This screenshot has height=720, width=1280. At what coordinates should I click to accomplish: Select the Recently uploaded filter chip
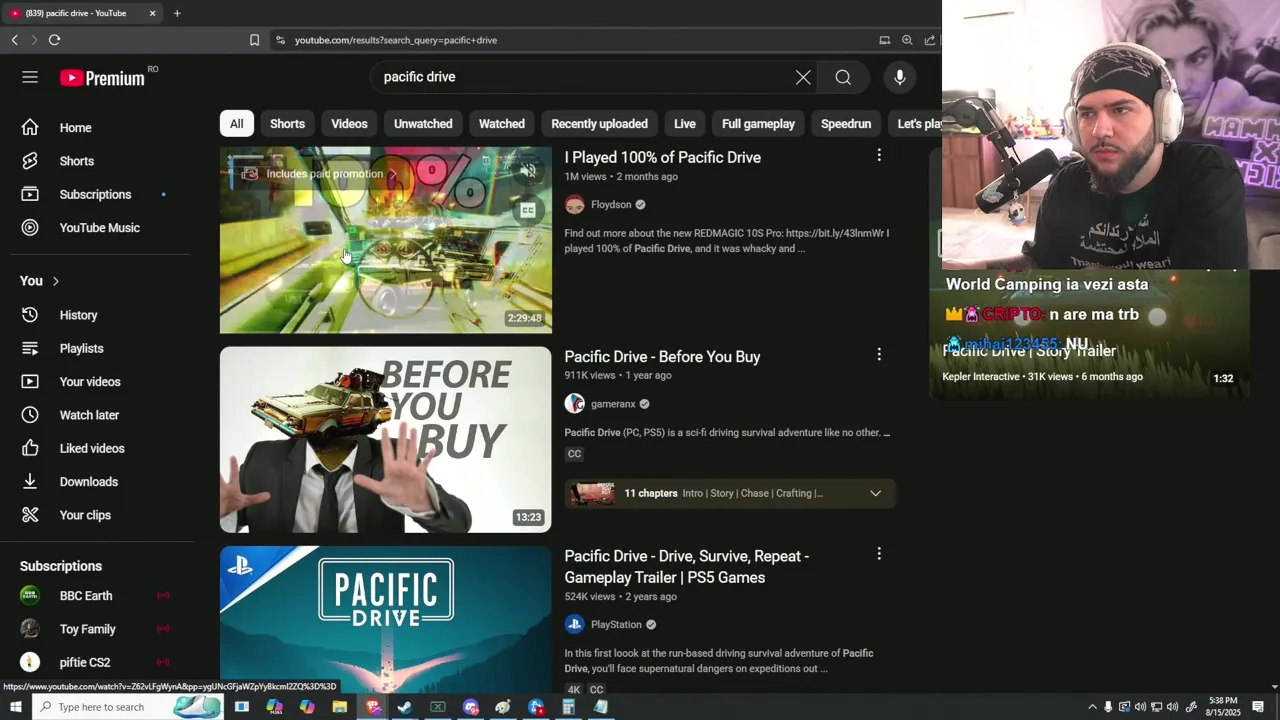[599, 124]
